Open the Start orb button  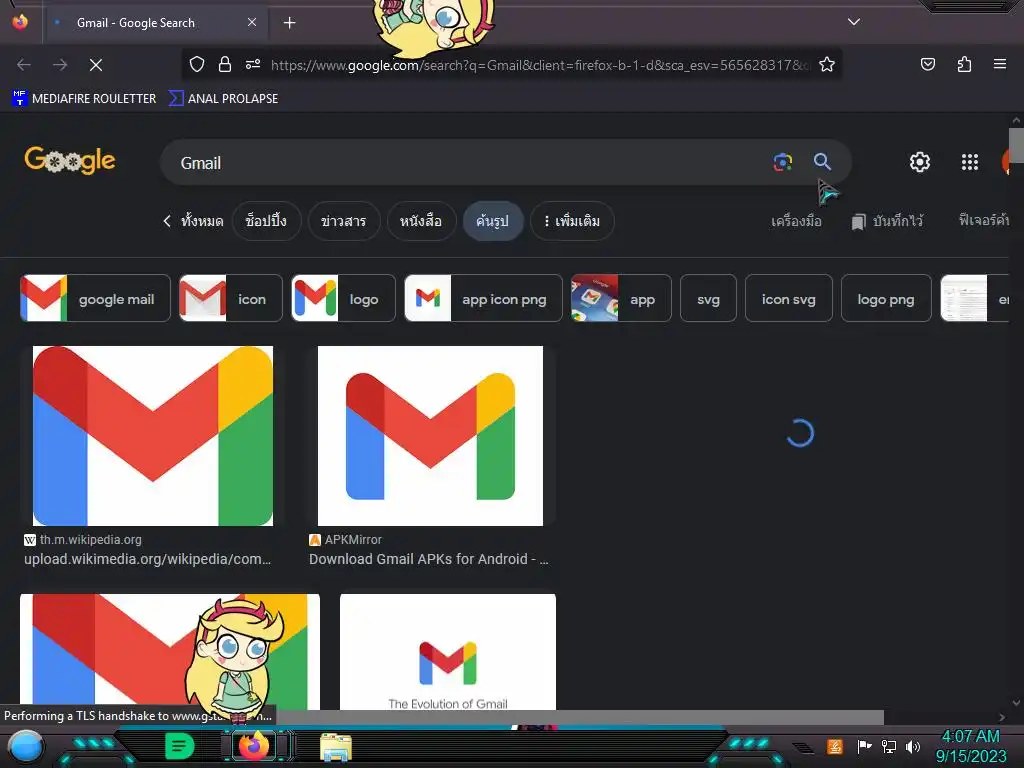(25, 747)
